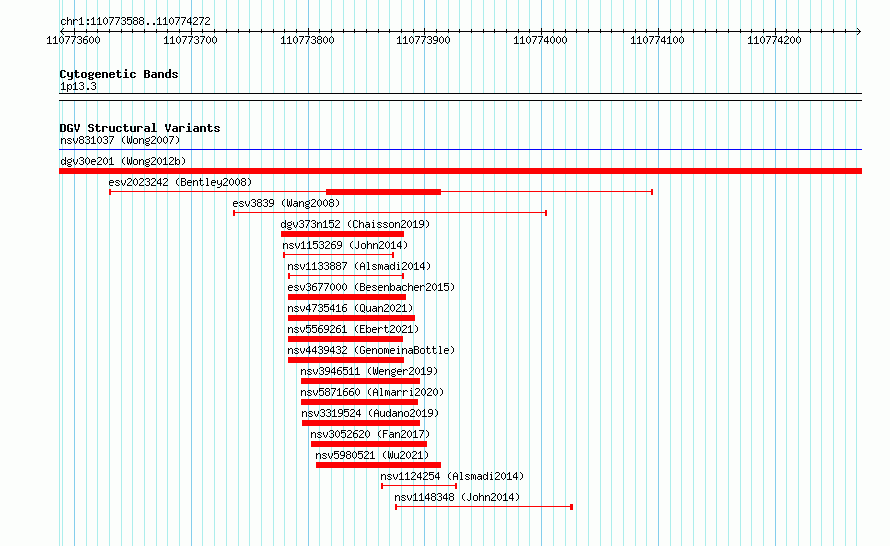The width and height of the screenshot is (890, 546).
Task: Click the nsv831037 (Wong2007) label
Action: pos(120,140)
